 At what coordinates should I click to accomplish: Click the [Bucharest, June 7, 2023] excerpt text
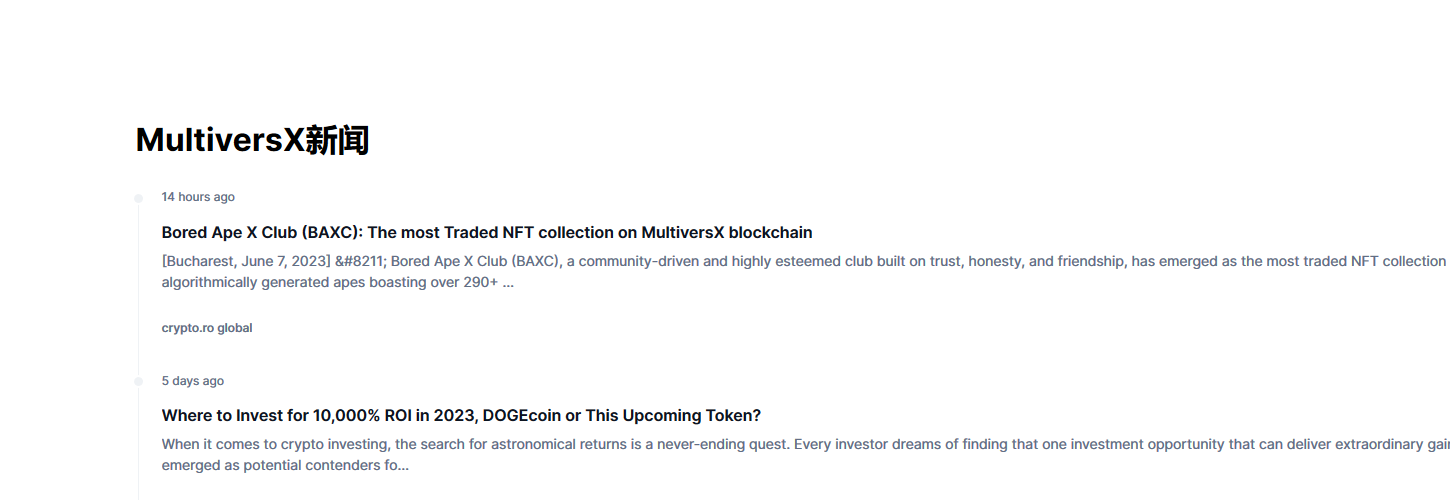(246, 261)
